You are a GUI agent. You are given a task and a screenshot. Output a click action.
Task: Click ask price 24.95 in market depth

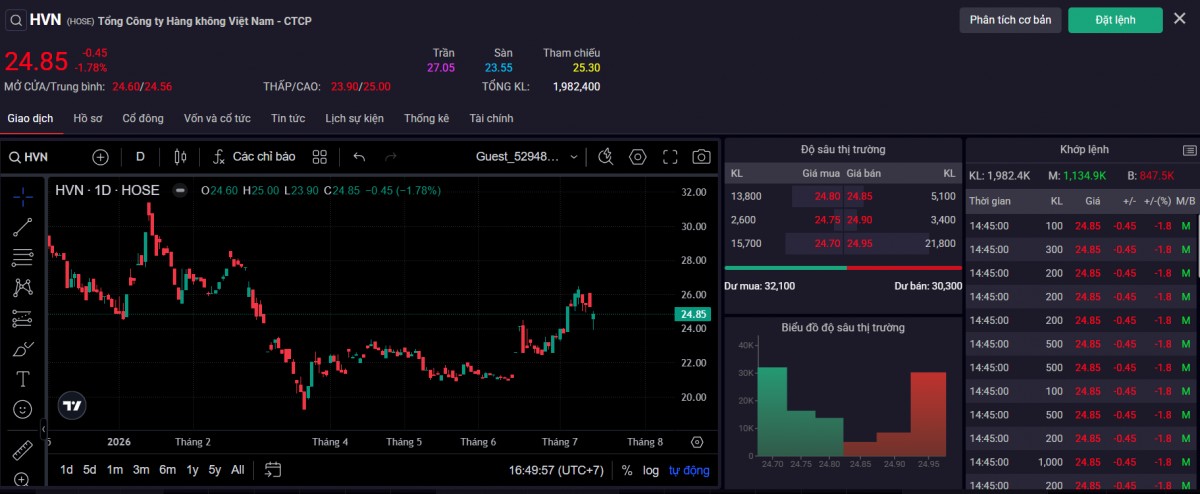(x=860, y=243)
